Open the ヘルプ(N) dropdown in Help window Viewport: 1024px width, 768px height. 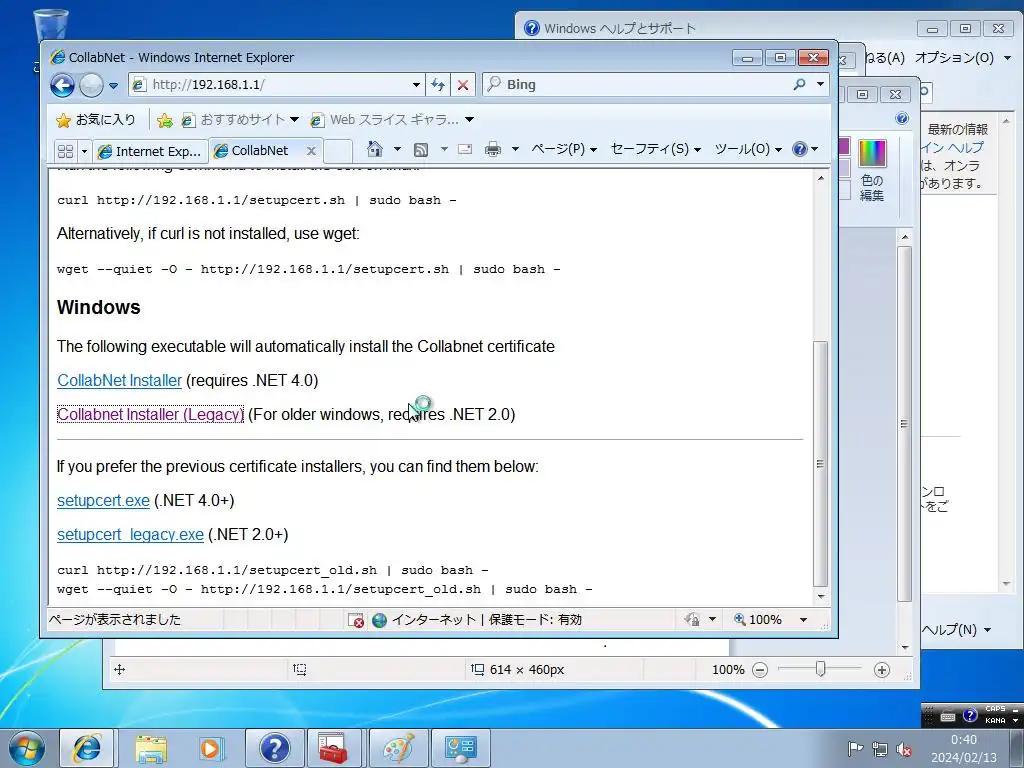pyautogui.click(x=957, y=630)
